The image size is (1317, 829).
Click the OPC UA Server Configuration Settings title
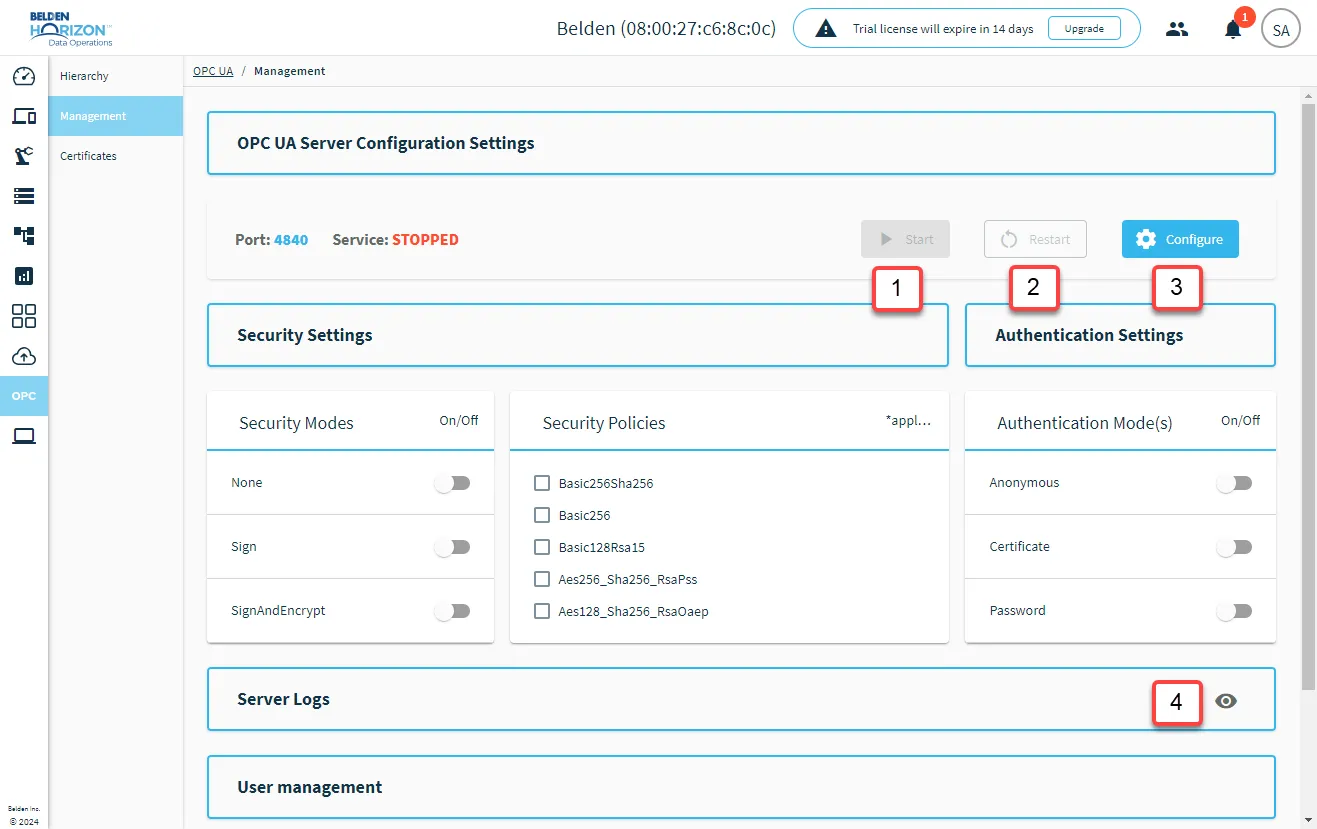pyautogui.click(x=386, y=143)
